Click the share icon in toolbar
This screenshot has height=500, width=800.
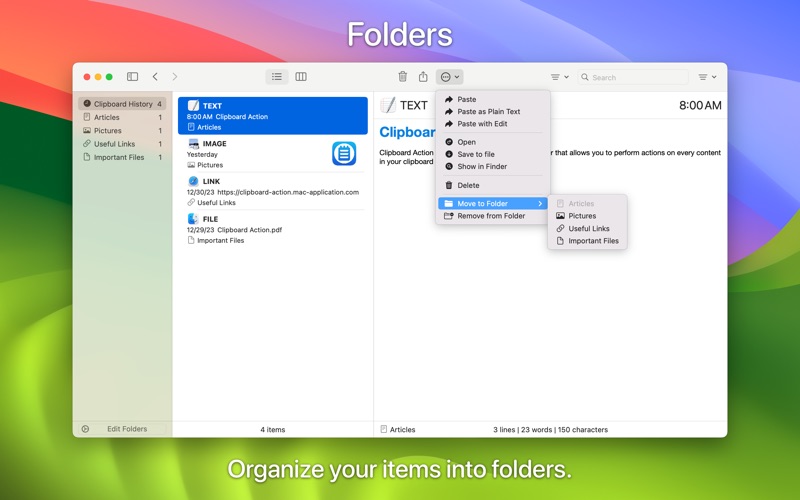click(x=423, y=77)
